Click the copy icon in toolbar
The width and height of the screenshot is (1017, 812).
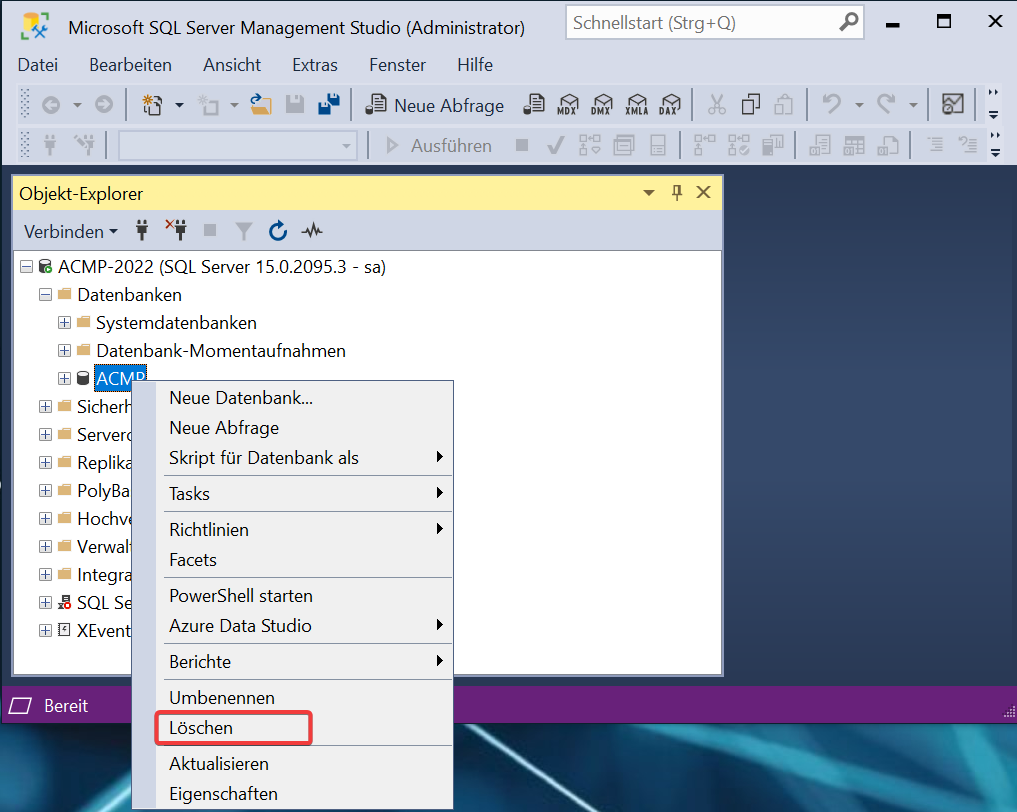[750, 104]
